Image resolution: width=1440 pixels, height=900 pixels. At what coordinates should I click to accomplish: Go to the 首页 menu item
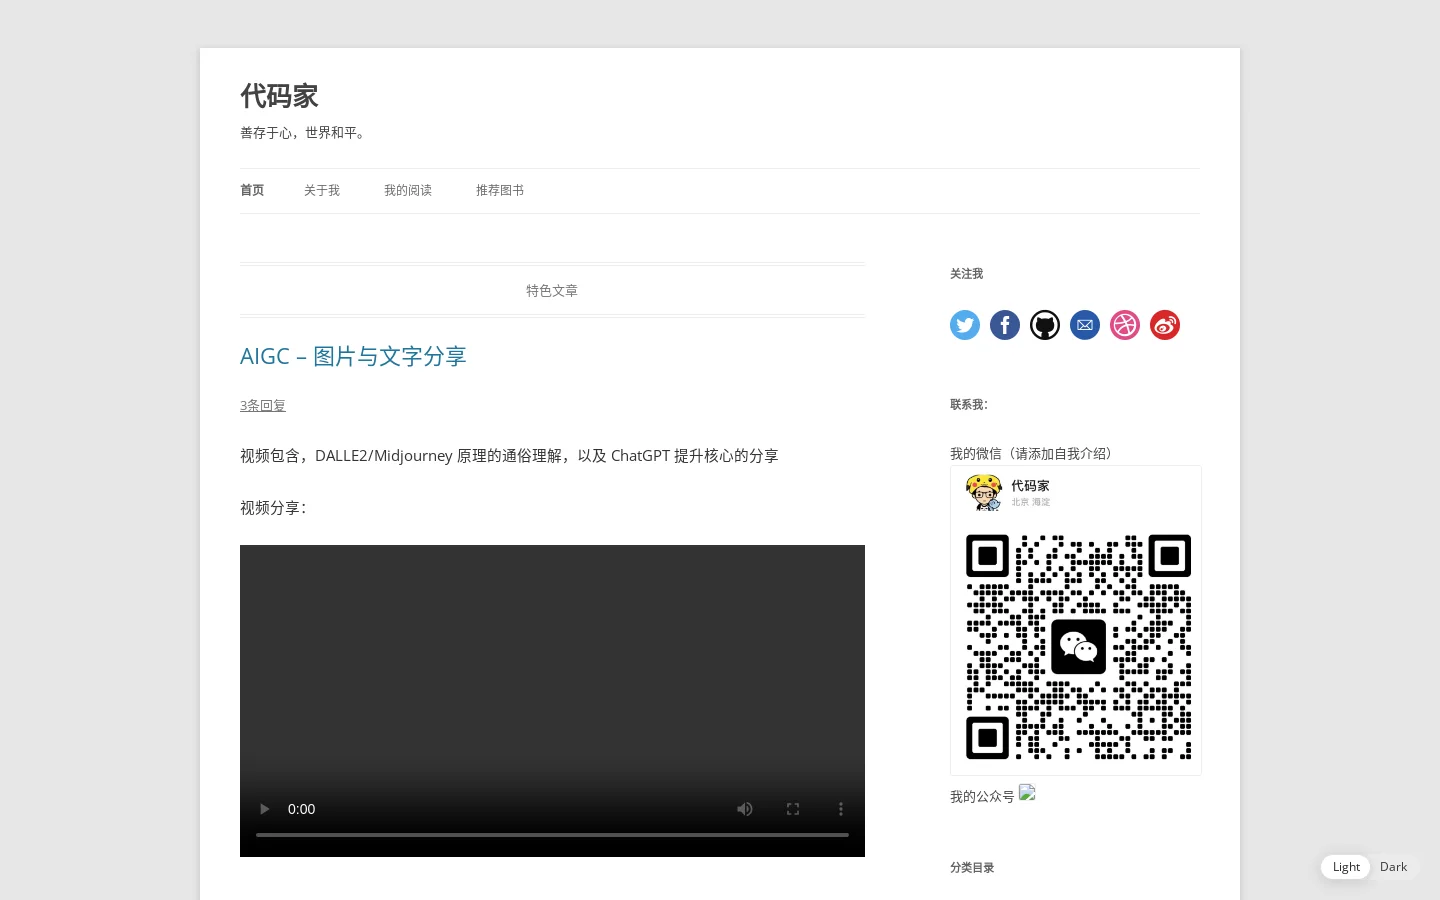click(x=252, y=190)
